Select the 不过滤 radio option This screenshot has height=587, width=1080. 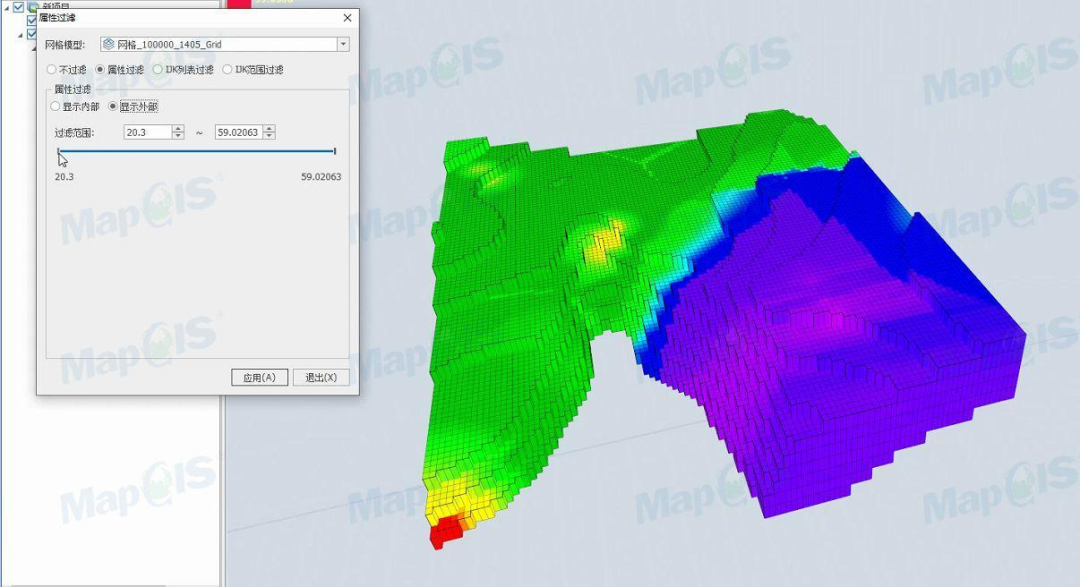[x=52, y=70]
